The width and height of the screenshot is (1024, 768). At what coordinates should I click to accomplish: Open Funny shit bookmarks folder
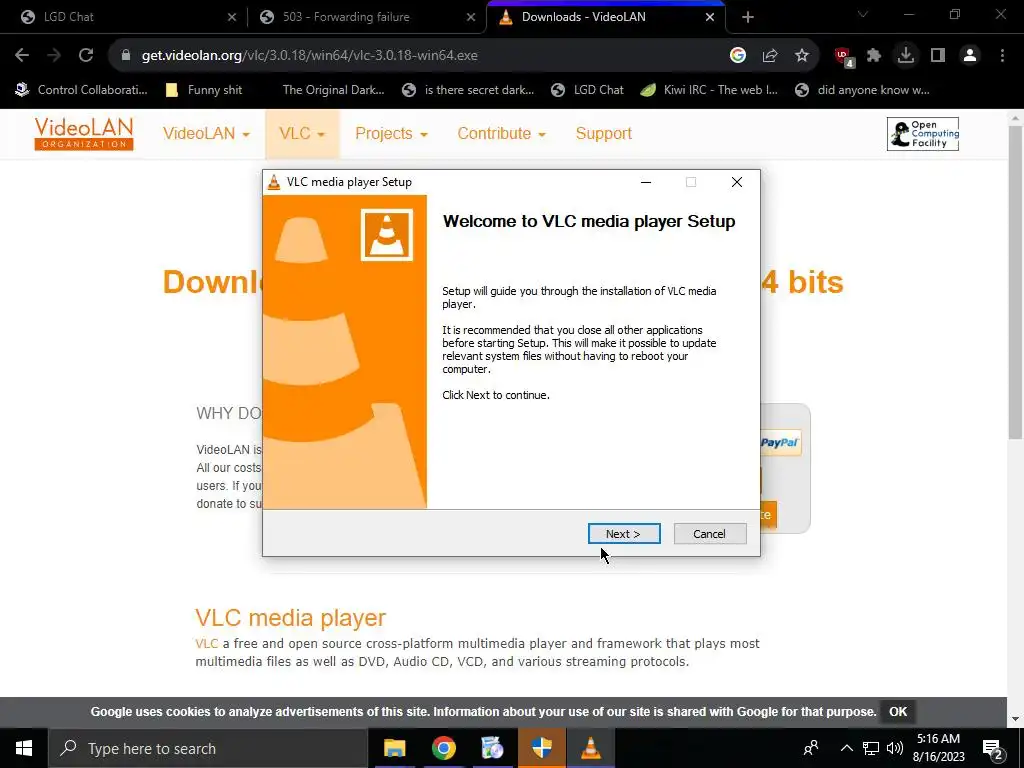[204, 90]
